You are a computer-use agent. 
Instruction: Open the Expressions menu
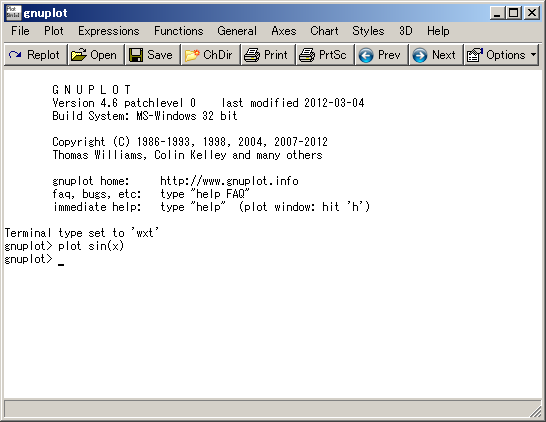[109, 31]
